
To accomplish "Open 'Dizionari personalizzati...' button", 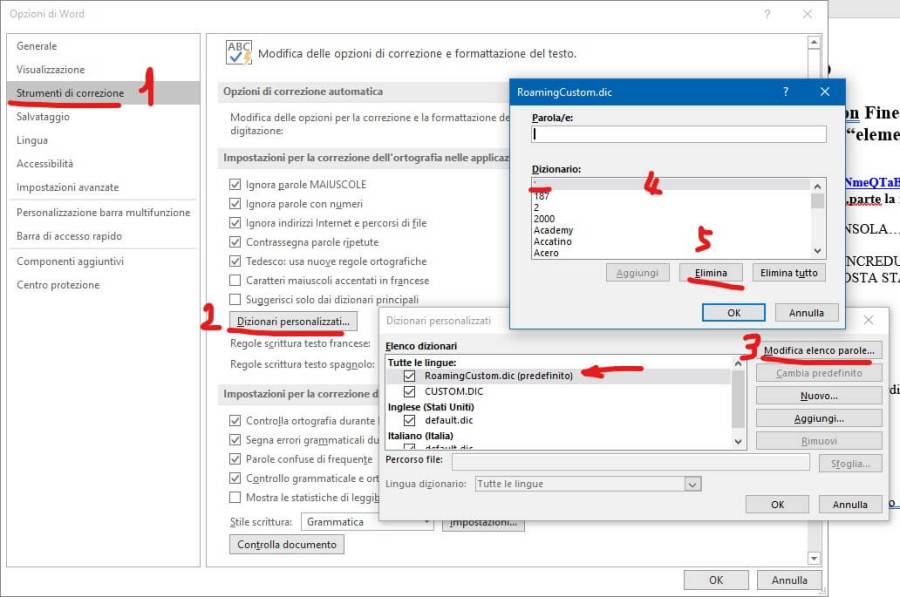I will pos(292,322).
